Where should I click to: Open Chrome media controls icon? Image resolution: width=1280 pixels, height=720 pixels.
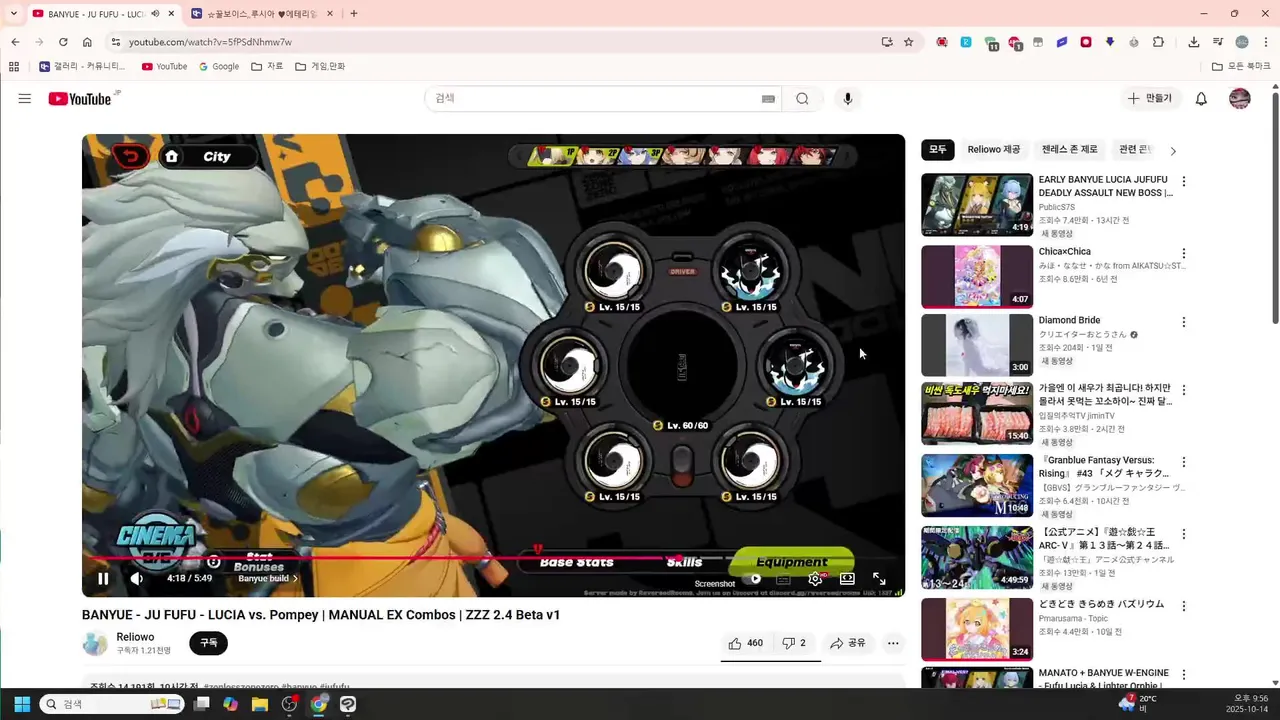tap(1217, 42)
